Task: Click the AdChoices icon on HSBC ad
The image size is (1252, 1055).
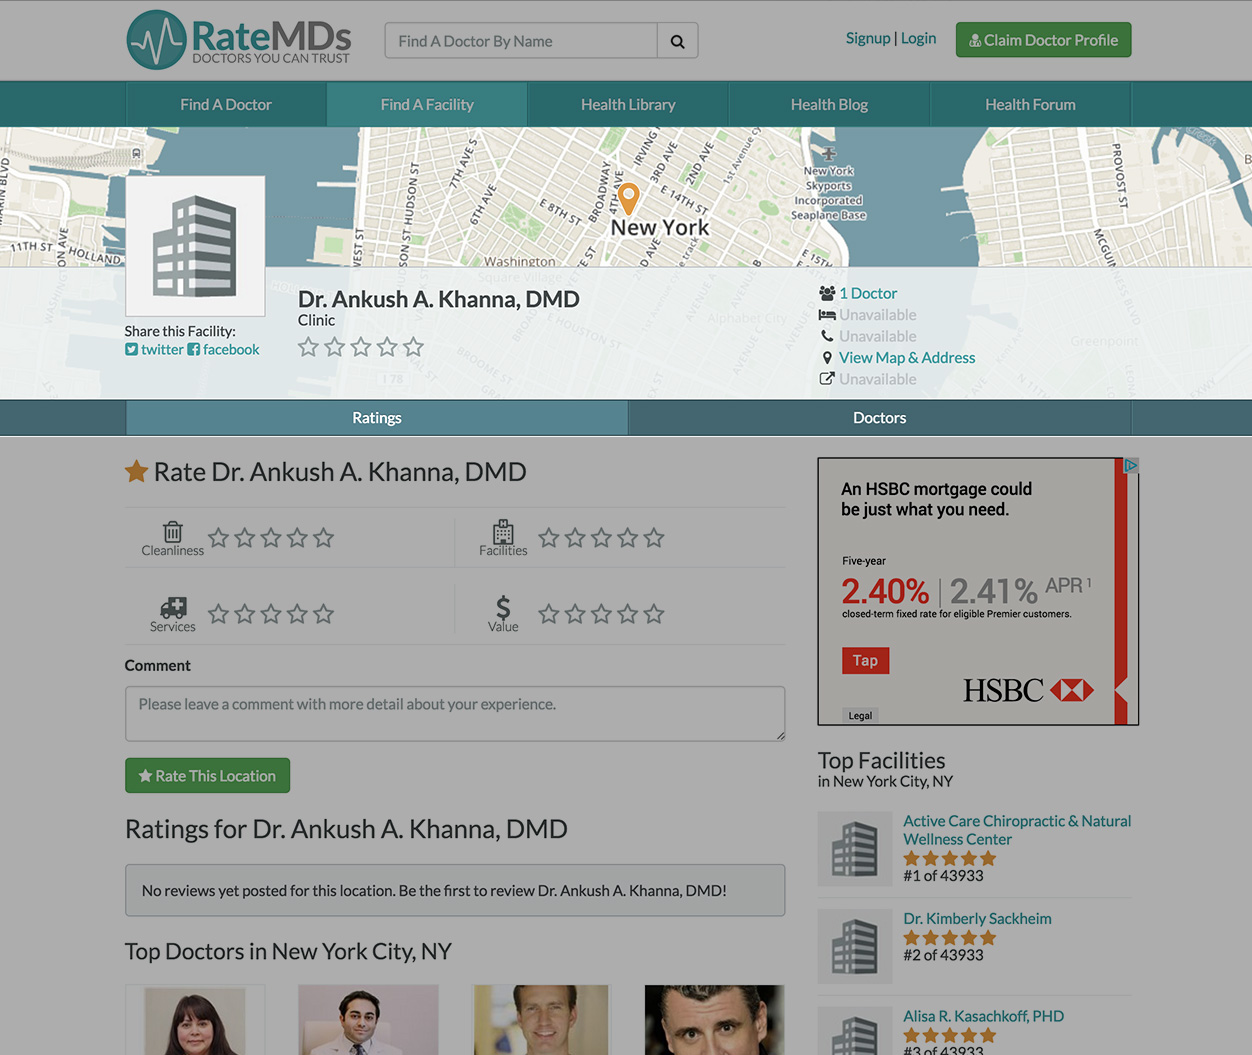Action: (x=1131, y=466)
